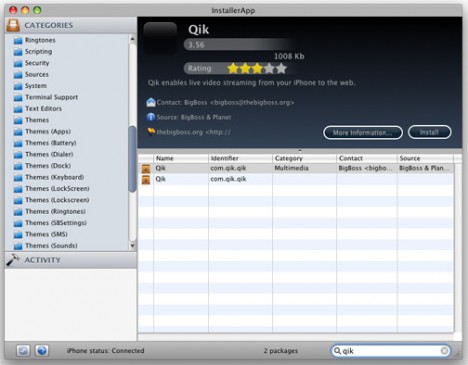Viewport: 468px width, 365px height.
Task: Open the Ringtones category folder icon
Action: click(18, 41)
